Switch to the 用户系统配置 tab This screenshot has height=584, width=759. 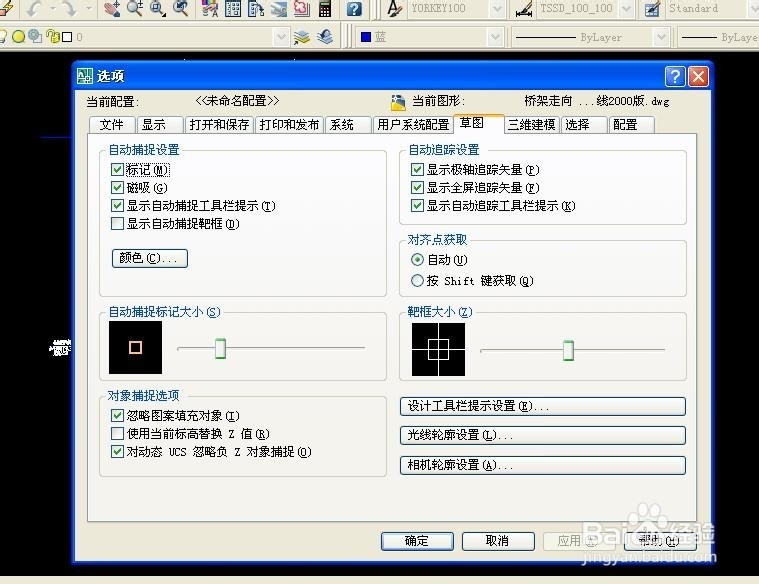tap(413, 125)
